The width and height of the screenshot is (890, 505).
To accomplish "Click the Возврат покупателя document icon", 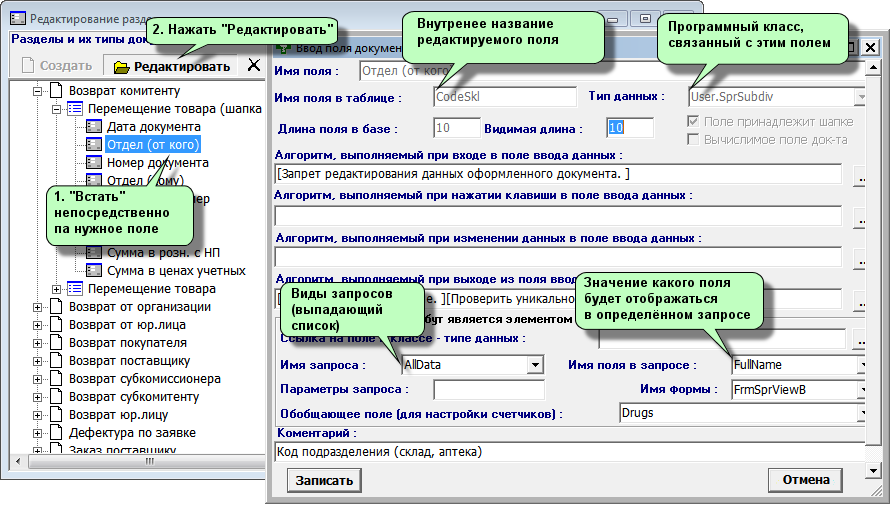I will click(x=56, y=343).
